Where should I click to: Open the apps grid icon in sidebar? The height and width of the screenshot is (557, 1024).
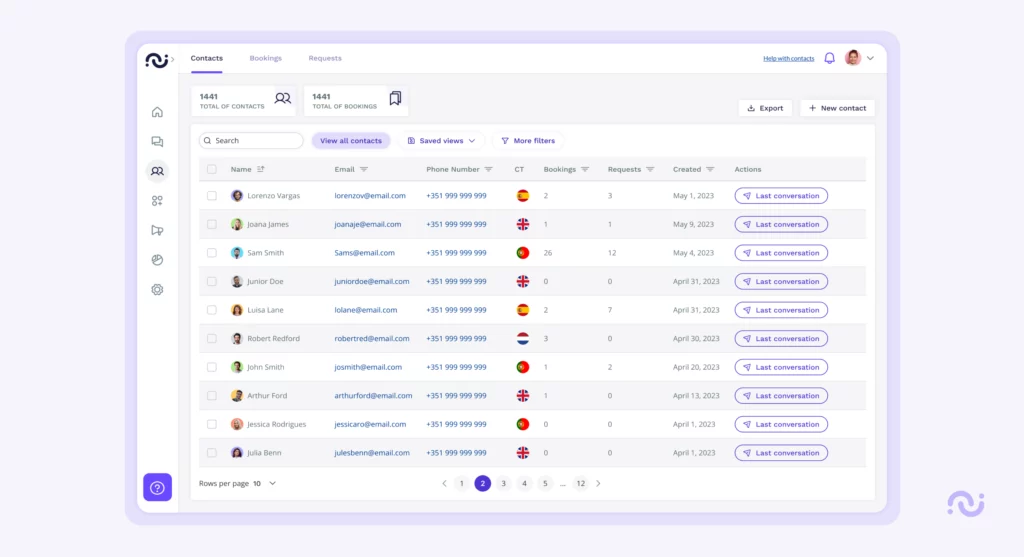(157, 201)
